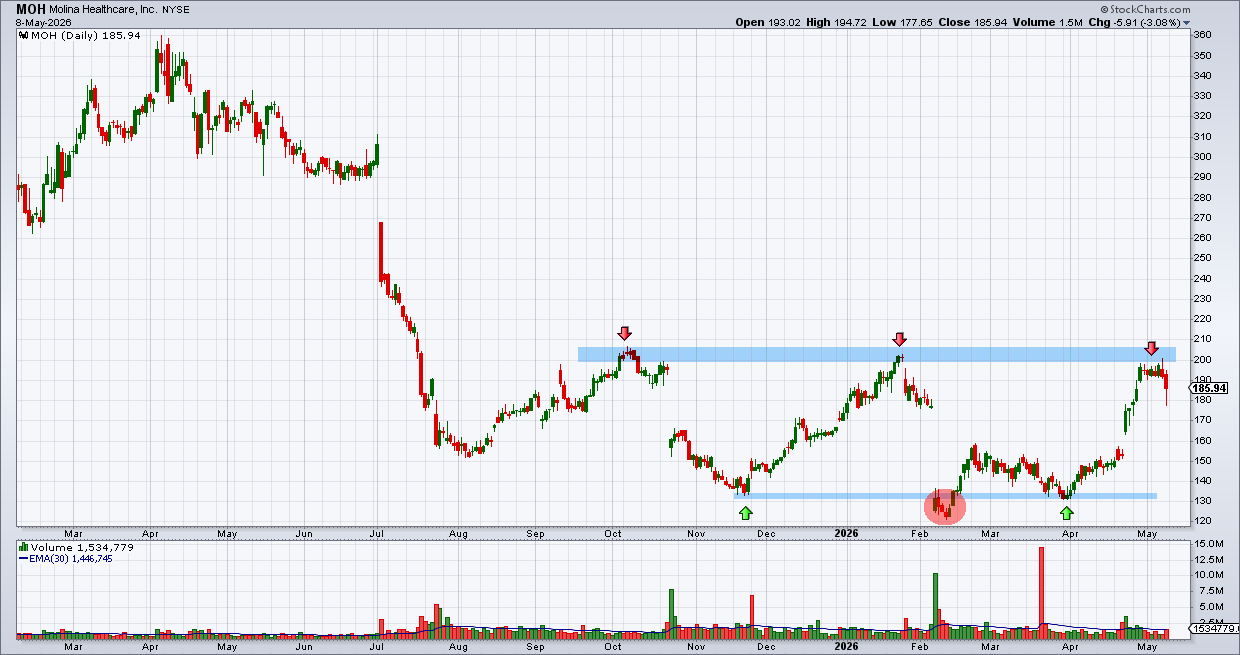The width and height of the screenshot is (1240, 655).
Task: Click the tallest red volume bar in March 2026
Action: (1041, 593)
